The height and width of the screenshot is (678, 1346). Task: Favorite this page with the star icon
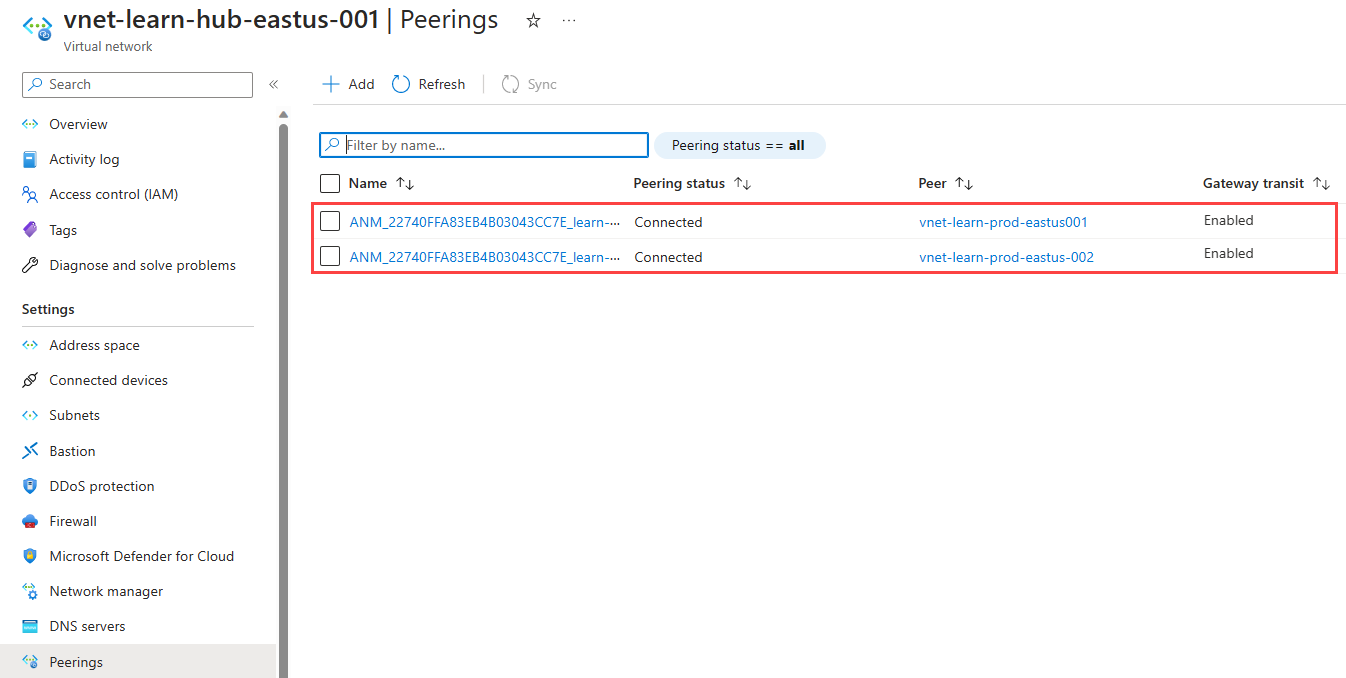click(x=534, y=21)
